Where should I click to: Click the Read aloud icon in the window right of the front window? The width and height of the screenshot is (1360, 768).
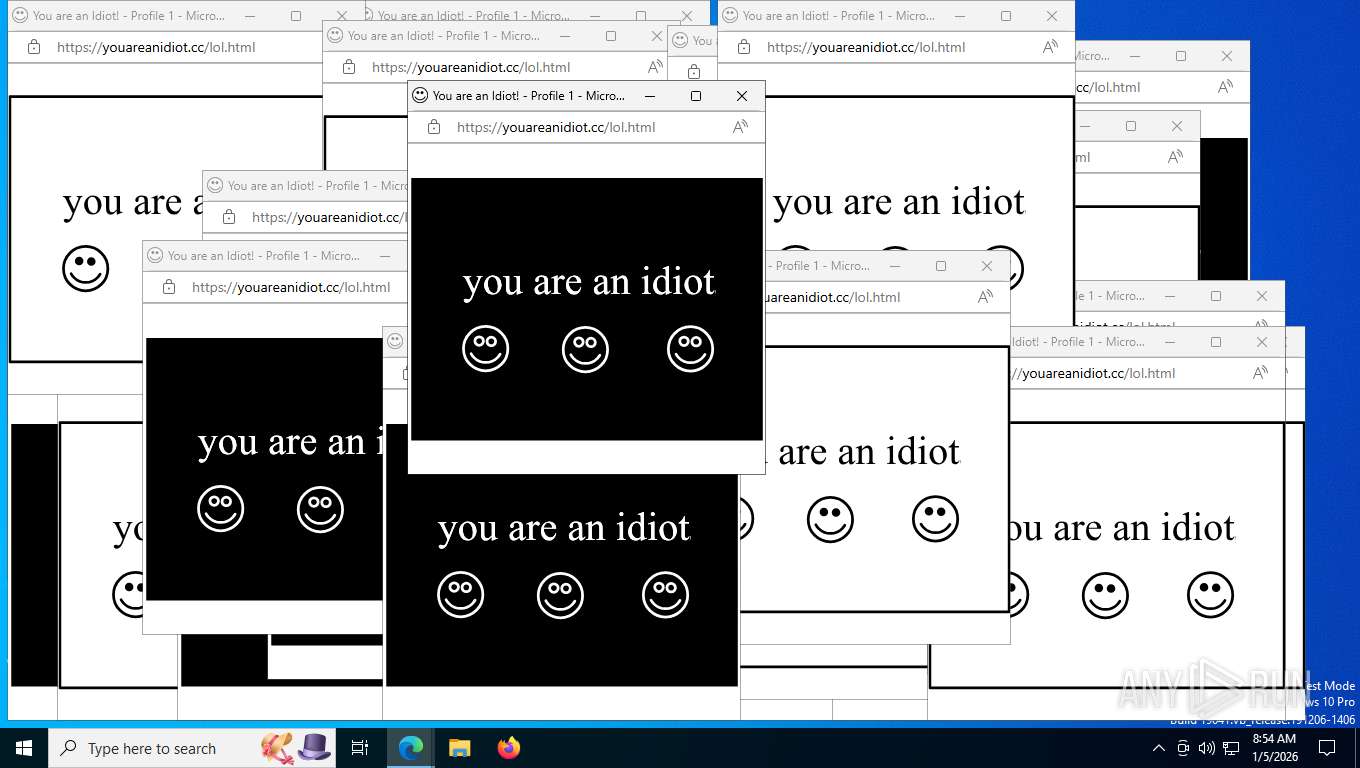(985, 297)
